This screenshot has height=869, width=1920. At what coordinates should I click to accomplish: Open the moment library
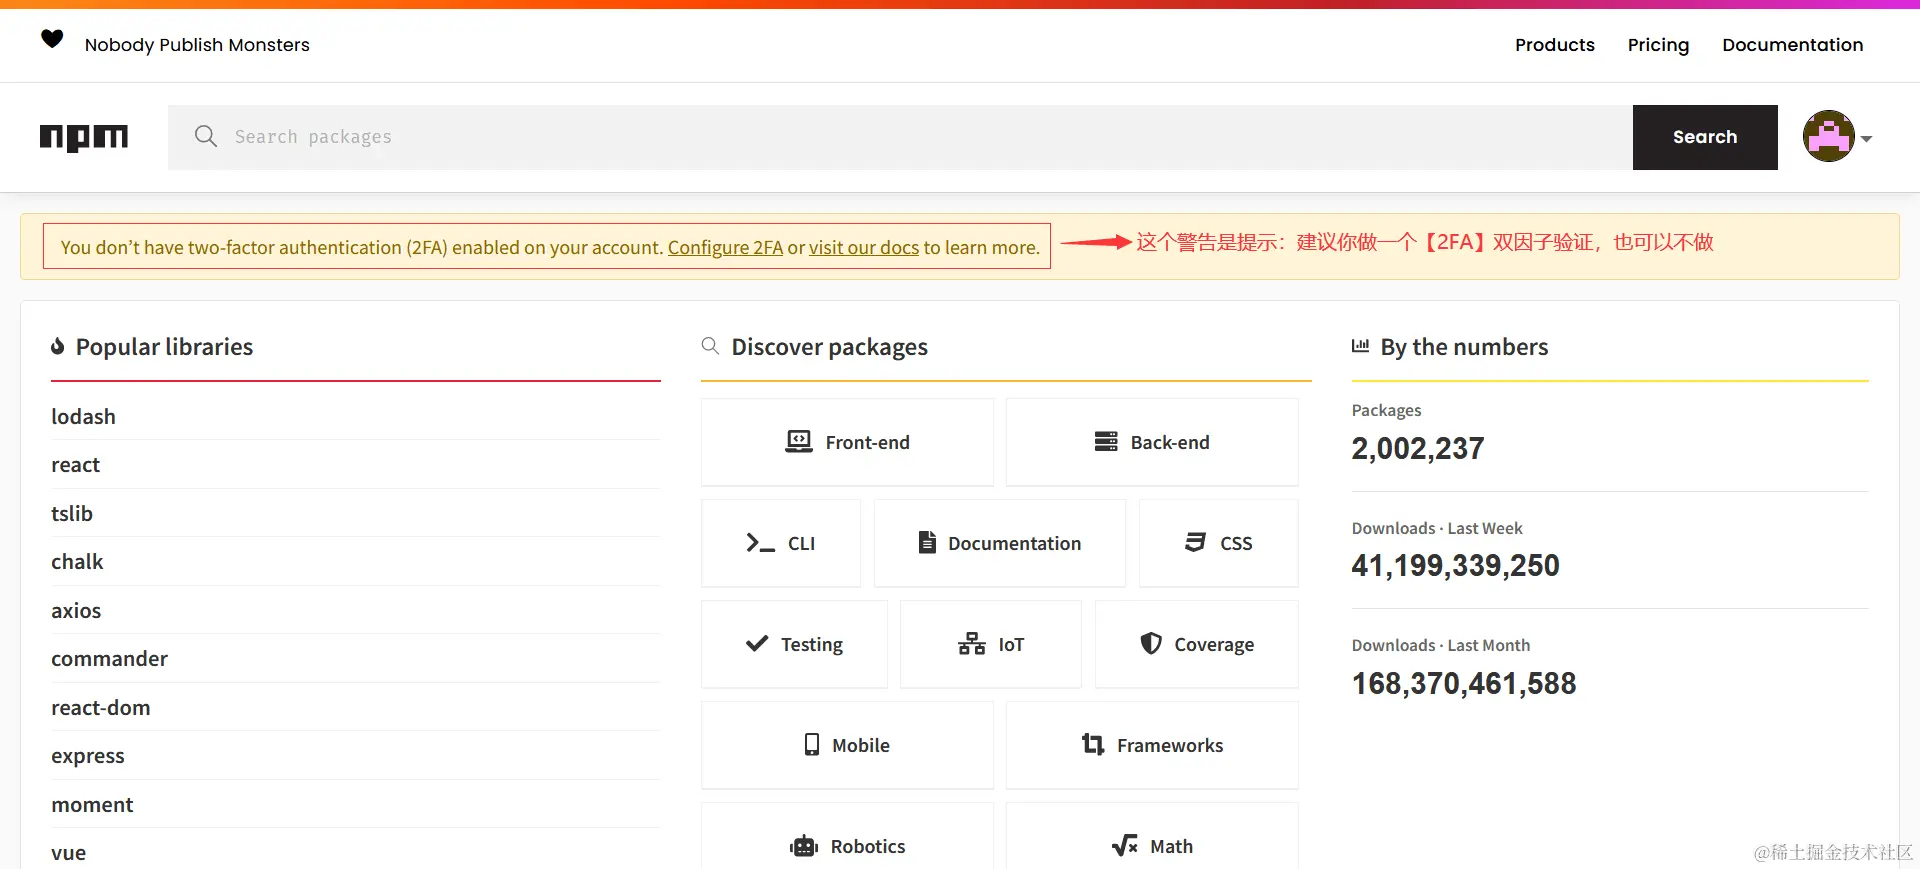click(x=92, y=804)
